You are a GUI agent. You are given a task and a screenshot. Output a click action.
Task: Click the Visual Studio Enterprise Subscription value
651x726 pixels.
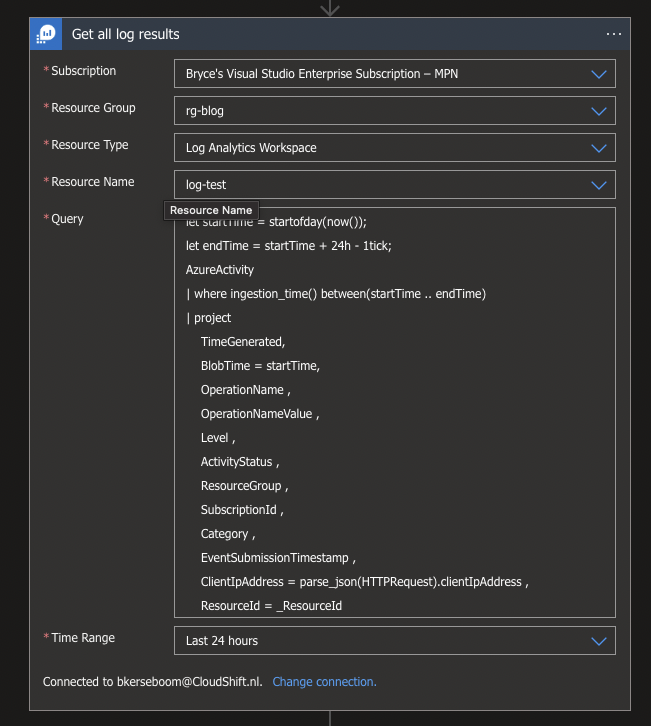[x=322, y=74]
